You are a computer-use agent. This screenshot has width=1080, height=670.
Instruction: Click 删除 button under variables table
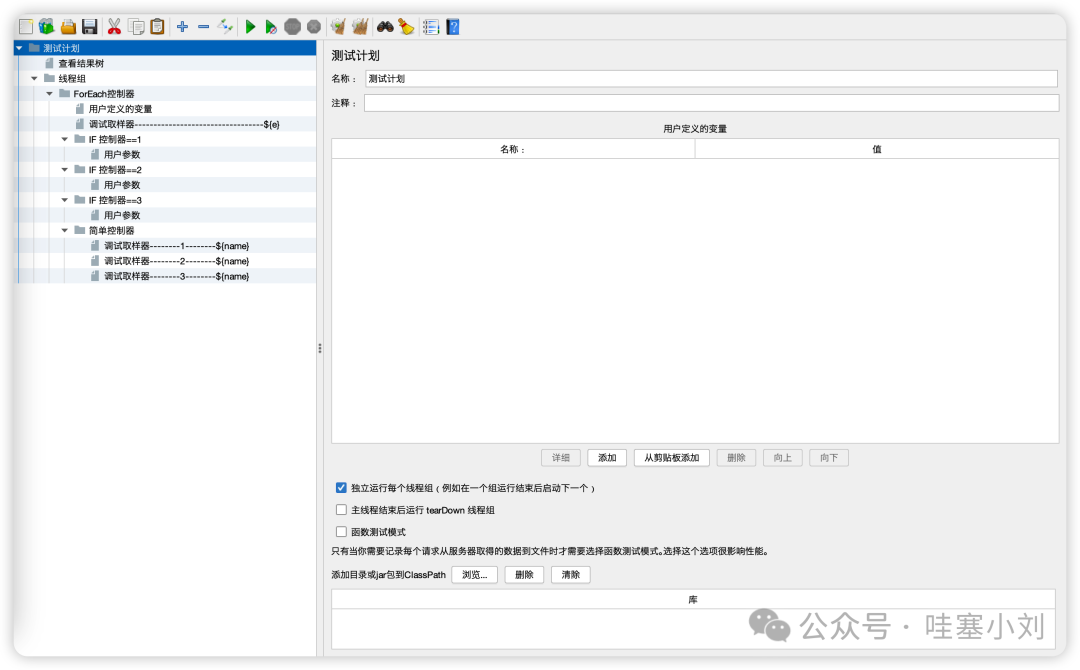pyautogui.click(x=736, y=458)
